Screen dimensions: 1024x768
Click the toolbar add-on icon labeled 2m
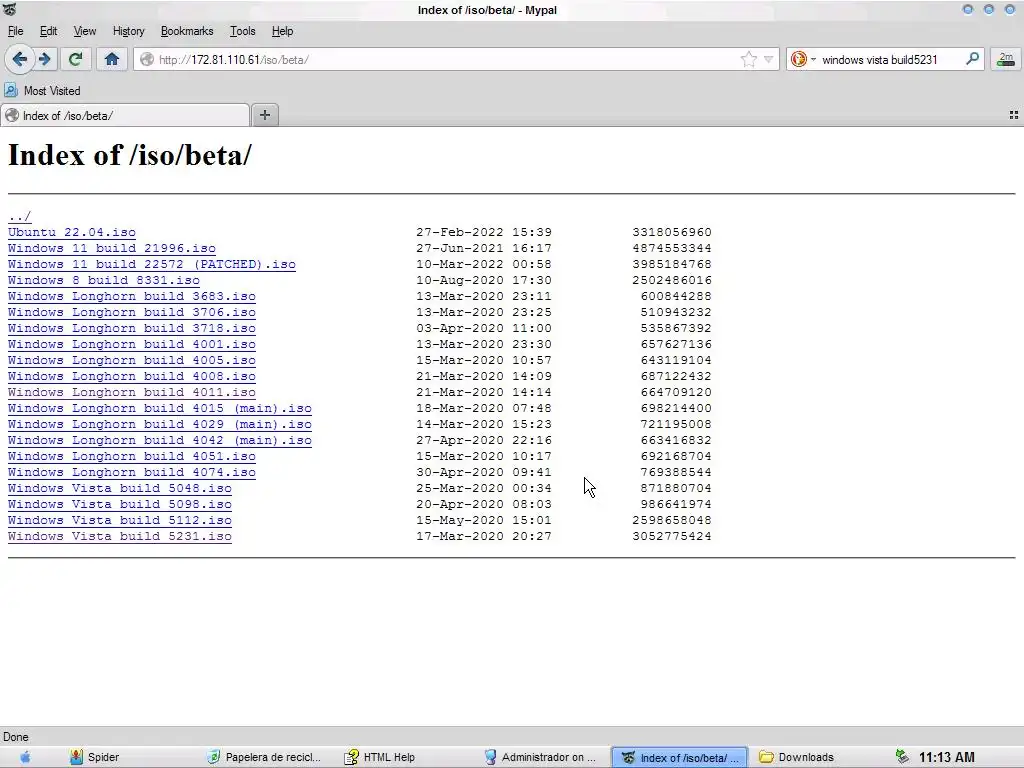[x=1006, y=59]
